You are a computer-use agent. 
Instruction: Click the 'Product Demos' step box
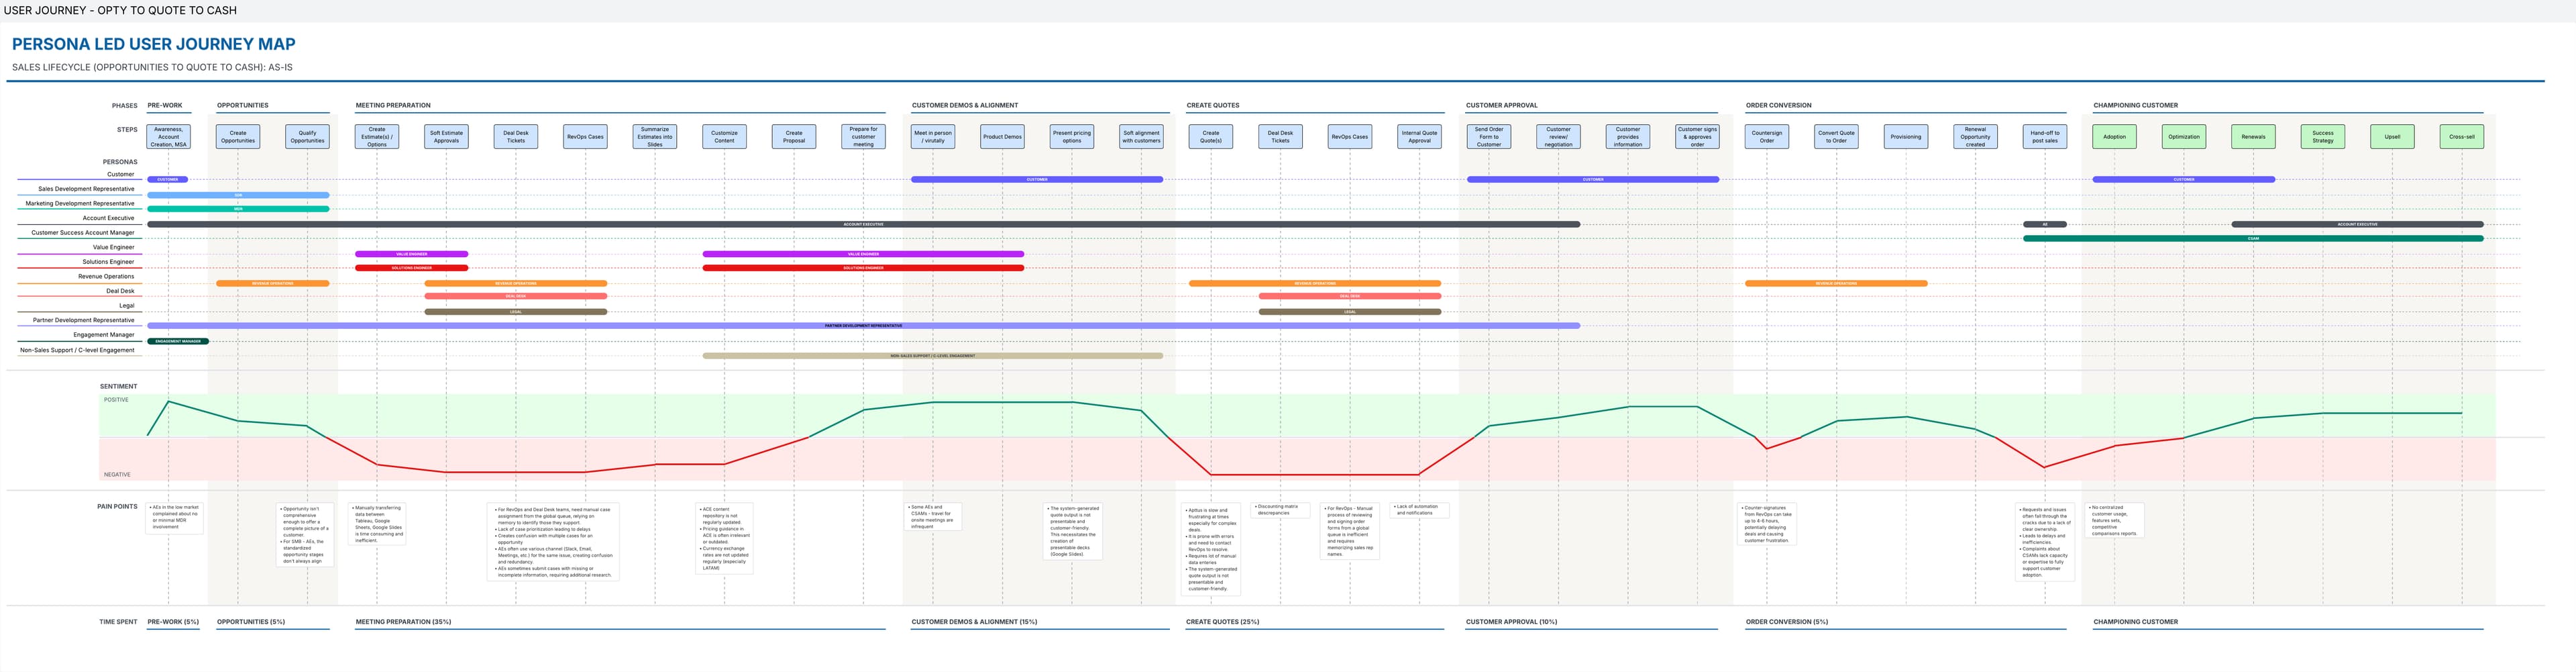tap(1003, 137)
